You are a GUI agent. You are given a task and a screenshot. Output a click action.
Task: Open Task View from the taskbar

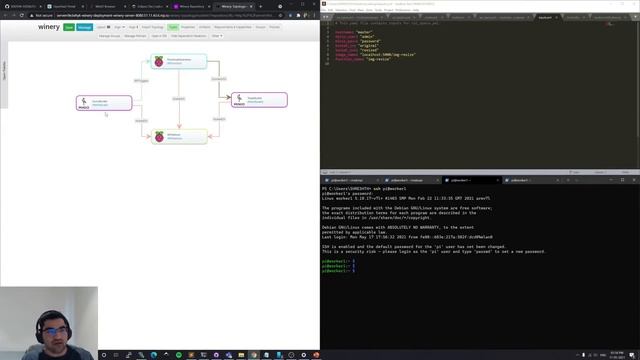(116, 355)
